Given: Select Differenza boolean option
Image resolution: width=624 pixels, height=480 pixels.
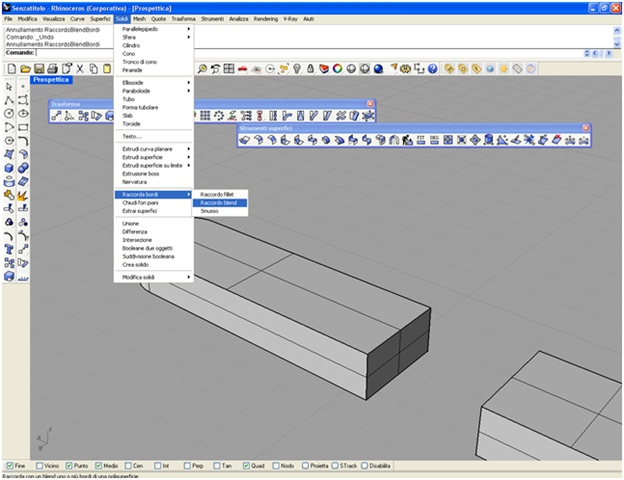Looking at the screenshot, I should (x=154, y=232).
